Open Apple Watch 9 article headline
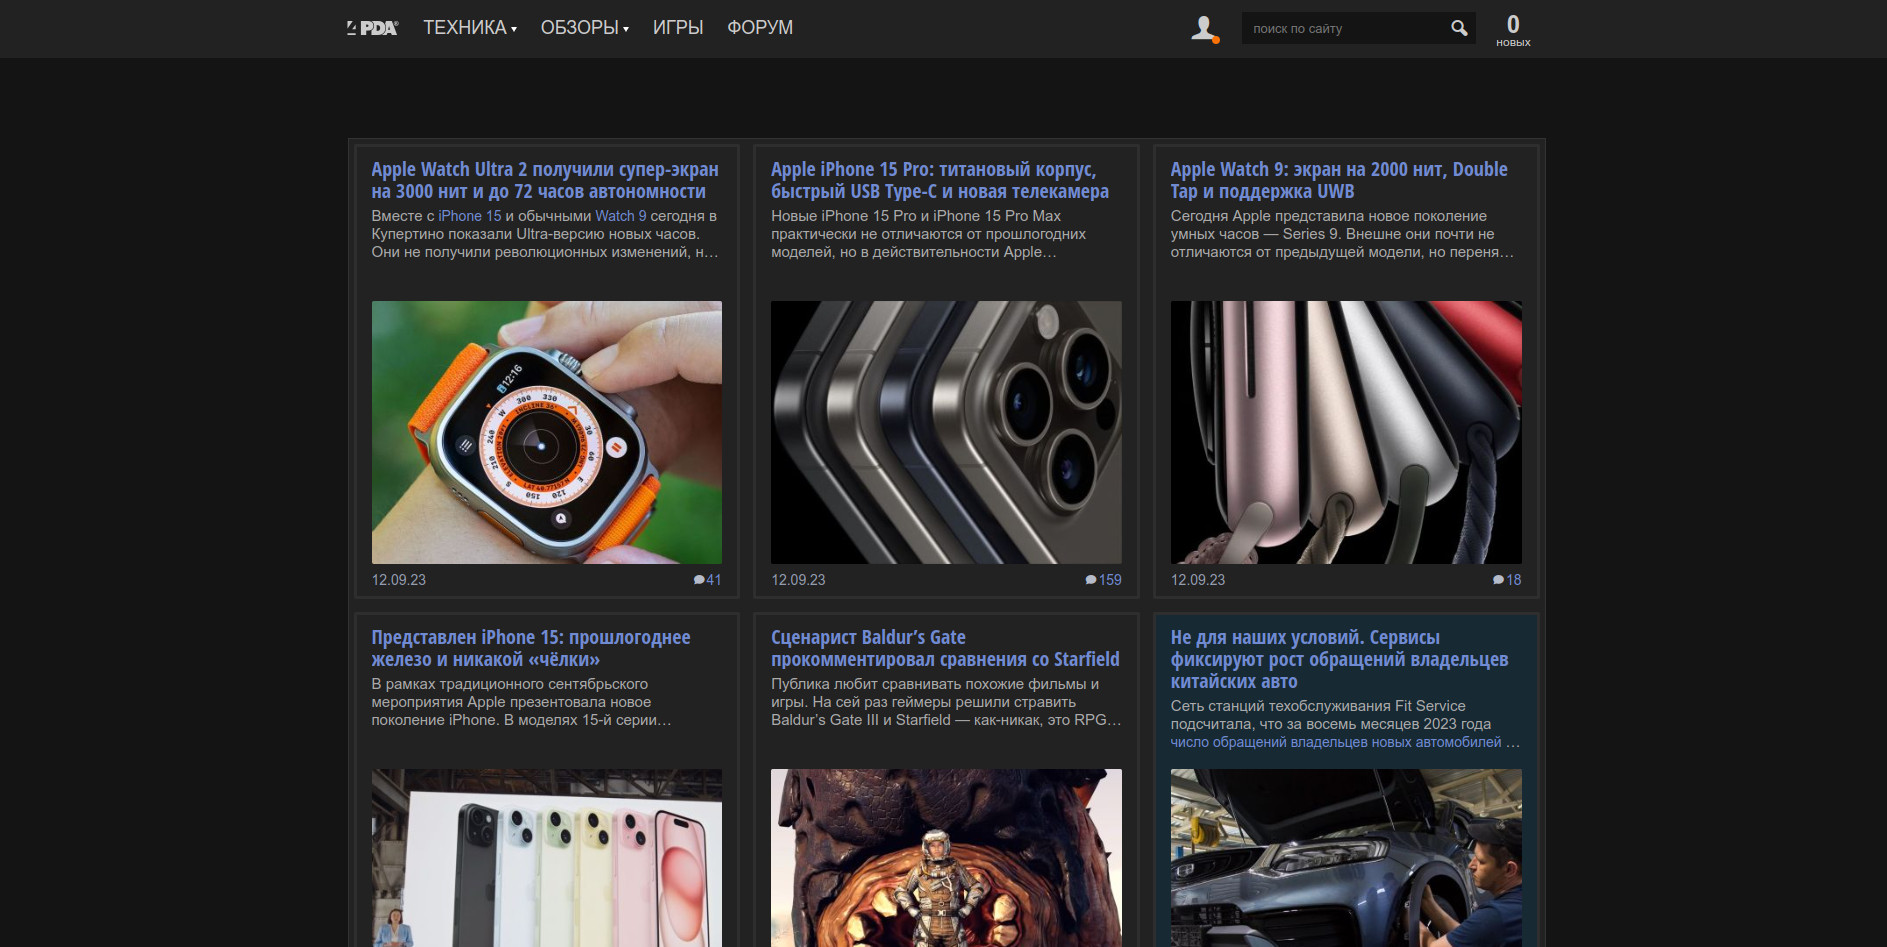1887x947 pixels. 1339,180
